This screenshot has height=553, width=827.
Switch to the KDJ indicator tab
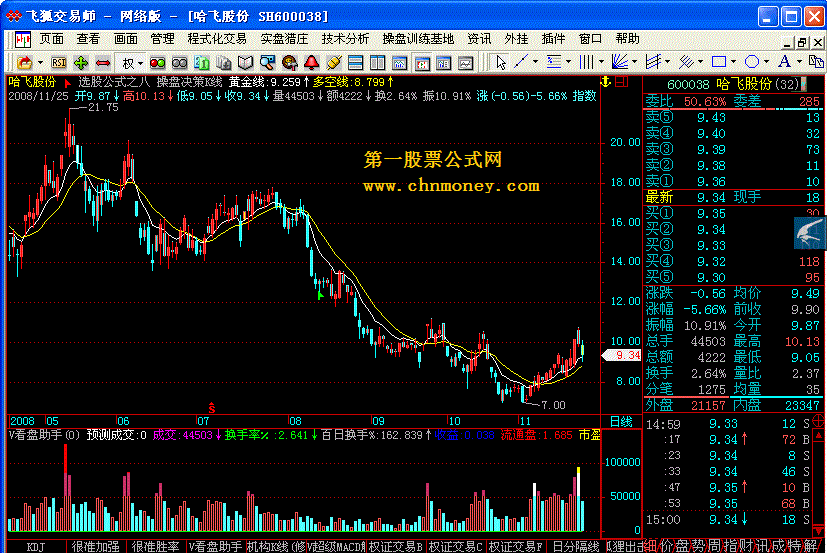point(36,547)
